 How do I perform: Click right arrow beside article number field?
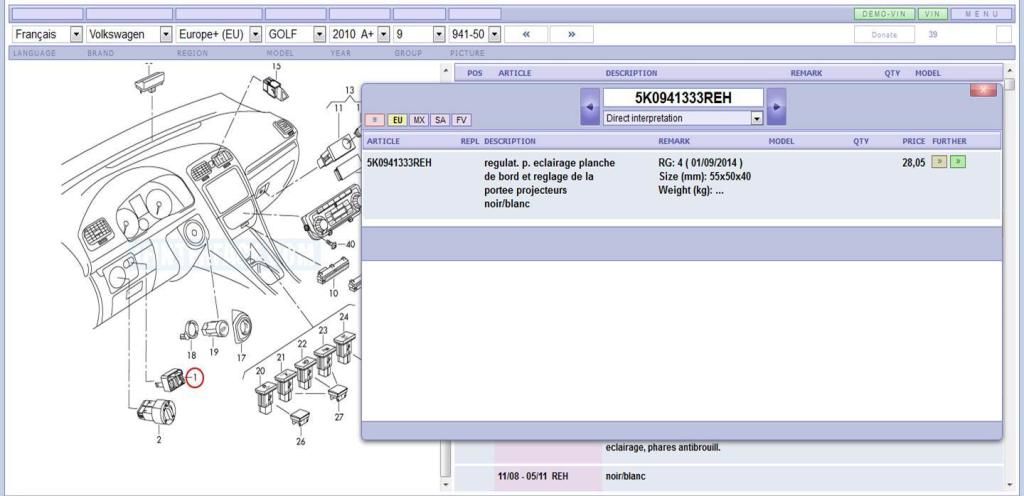776,106
